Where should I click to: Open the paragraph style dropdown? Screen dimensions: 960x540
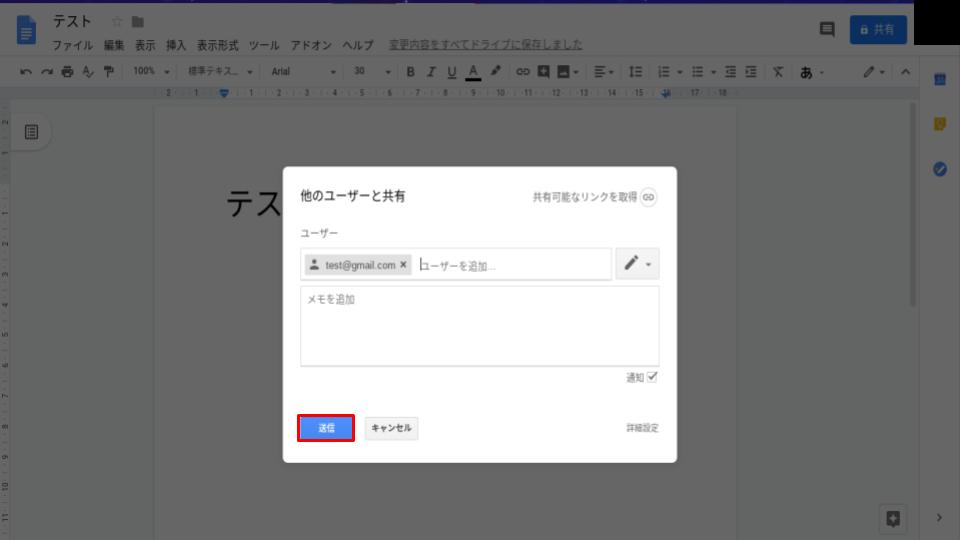click(220, 71)
